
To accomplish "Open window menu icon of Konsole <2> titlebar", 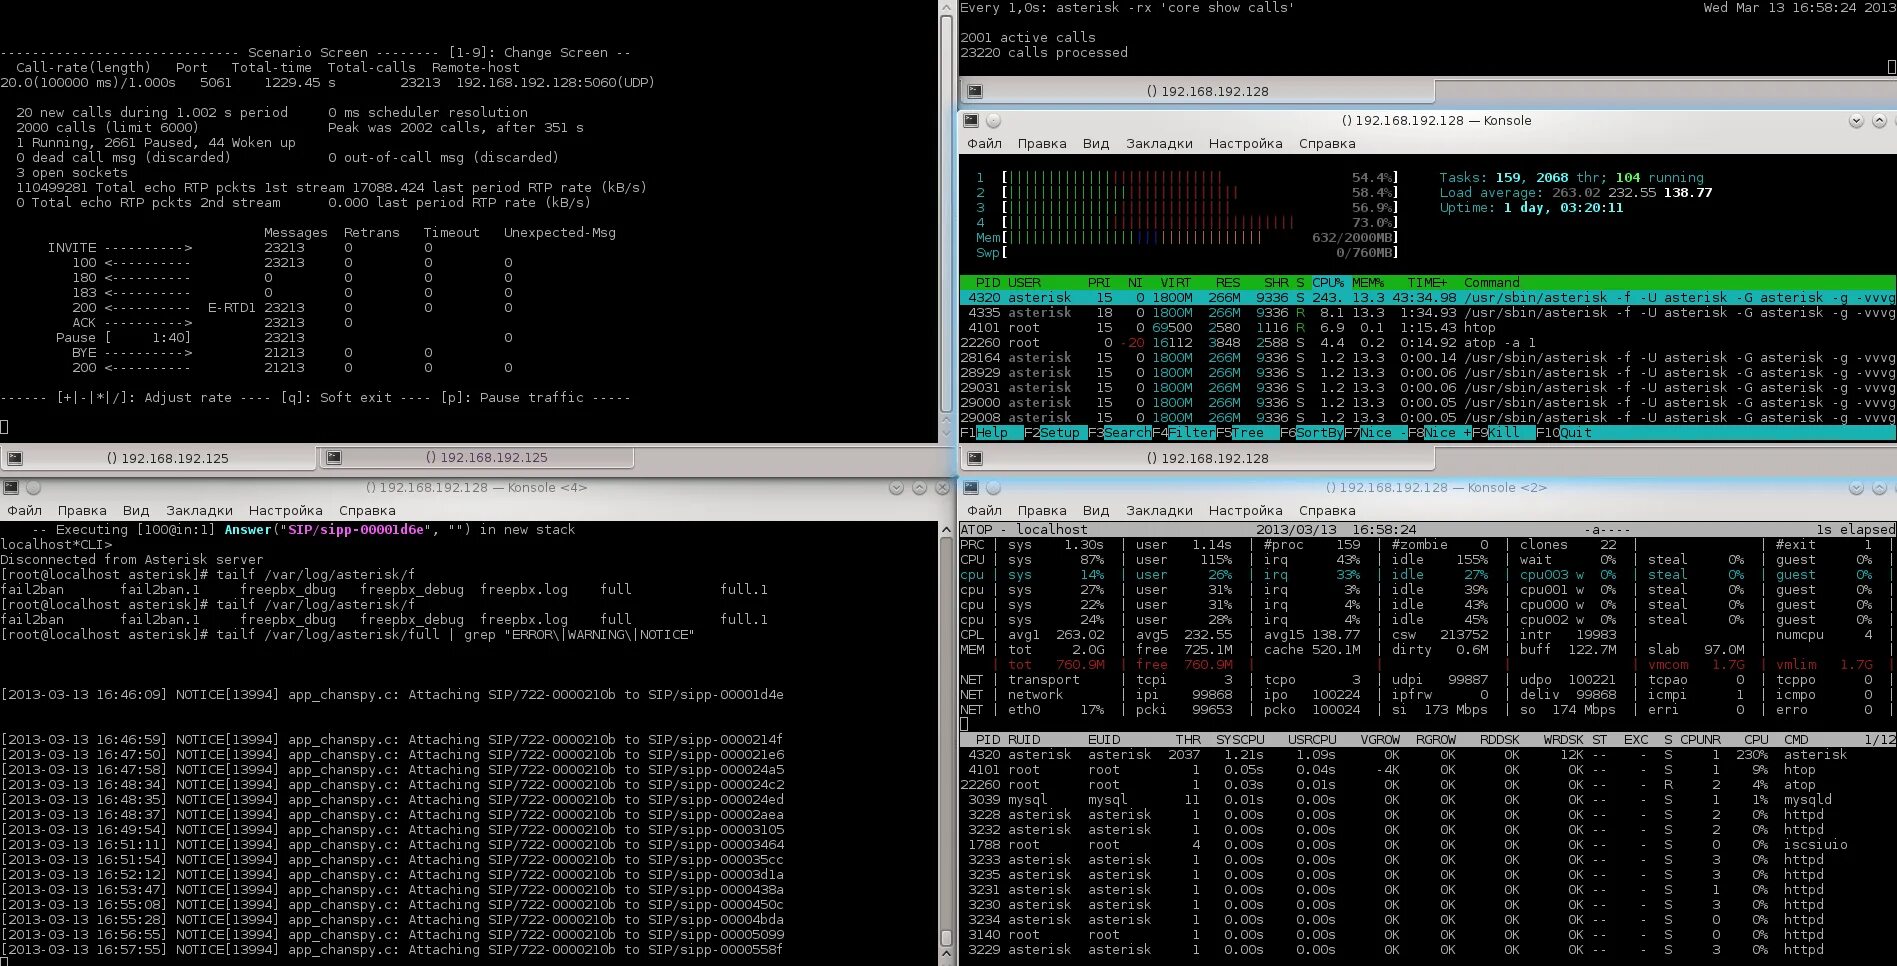I will [970, 487].
